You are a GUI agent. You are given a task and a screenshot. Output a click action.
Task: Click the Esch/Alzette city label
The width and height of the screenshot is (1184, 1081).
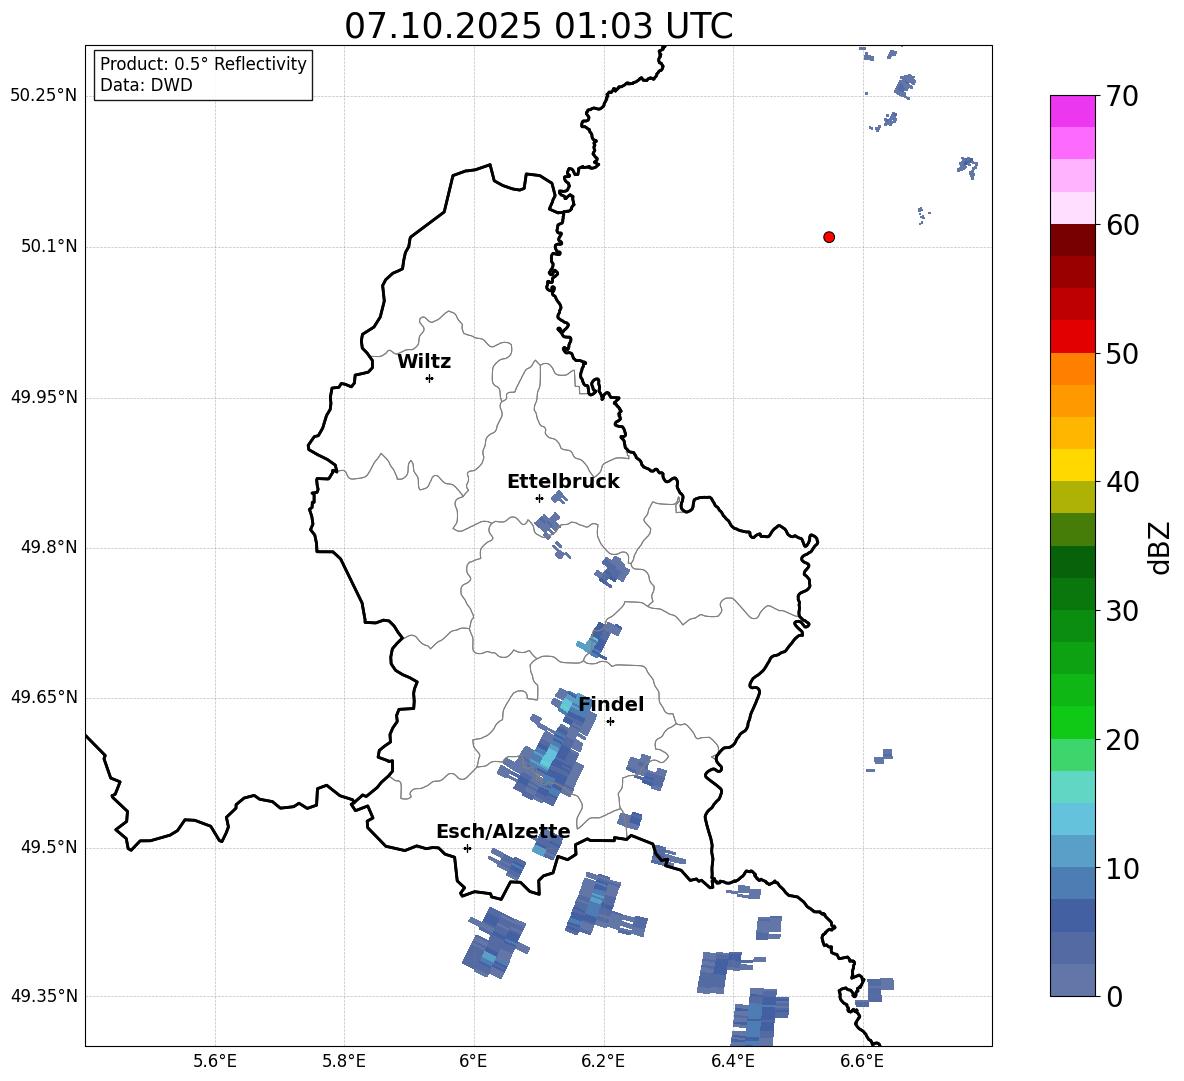coord(504,832)
